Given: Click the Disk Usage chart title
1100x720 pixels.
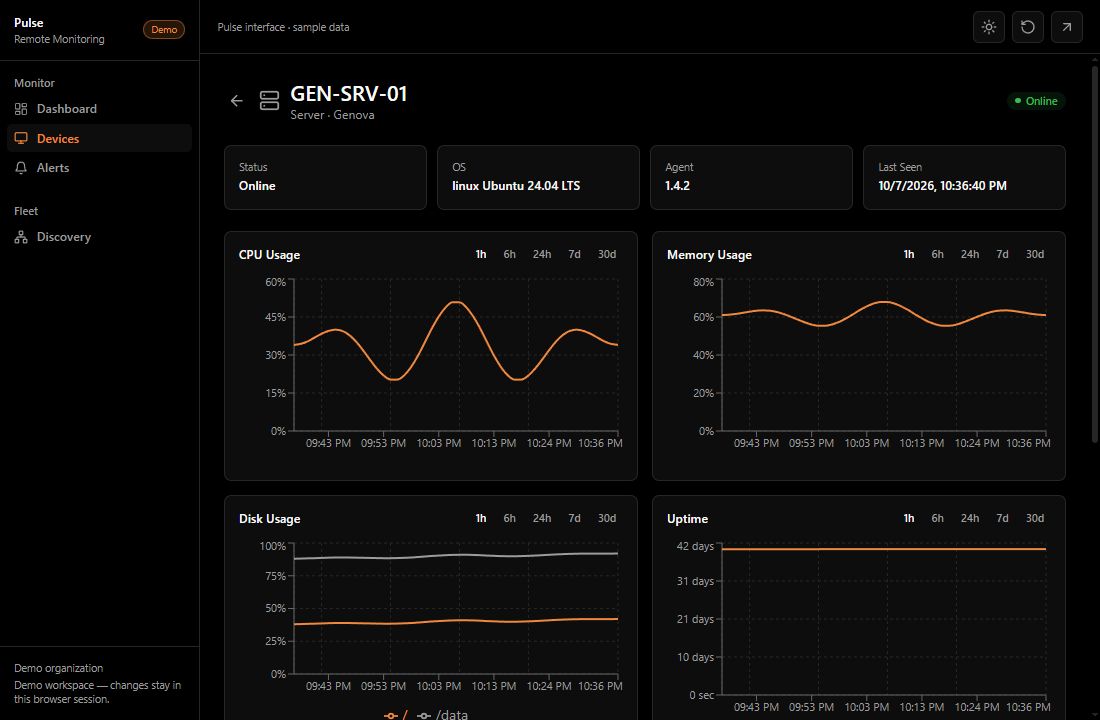Looking at the screenshot, I should 269,519.
